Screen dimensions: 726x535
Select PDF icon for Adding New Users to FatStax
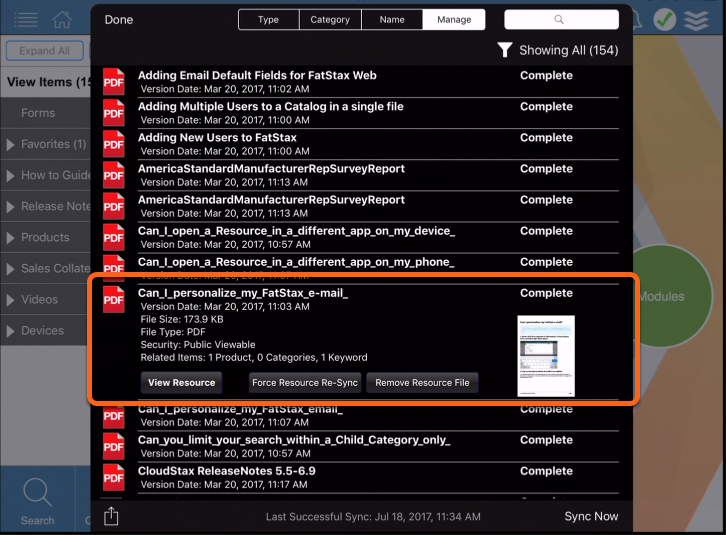coord(113,144)
